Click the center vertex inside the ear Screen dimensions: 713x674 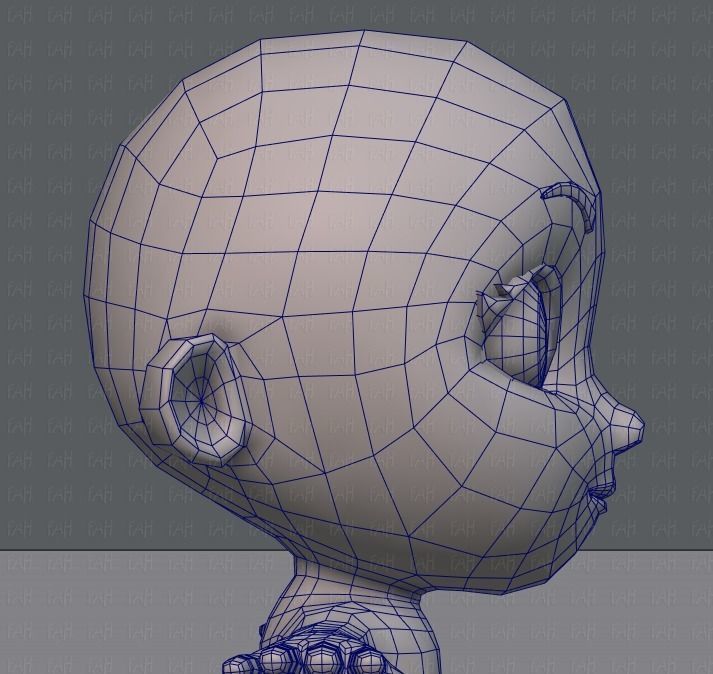(201, 401)
